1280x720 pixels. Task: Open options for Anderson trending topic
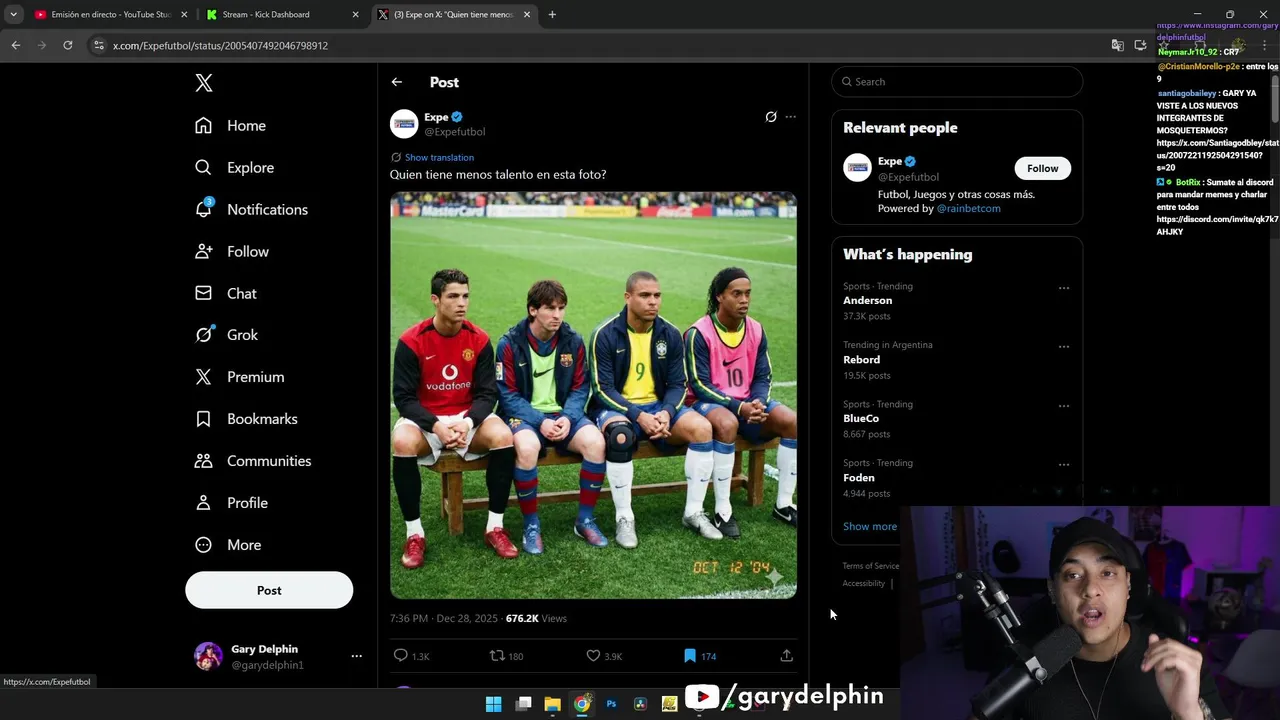tap(1064, 288)
